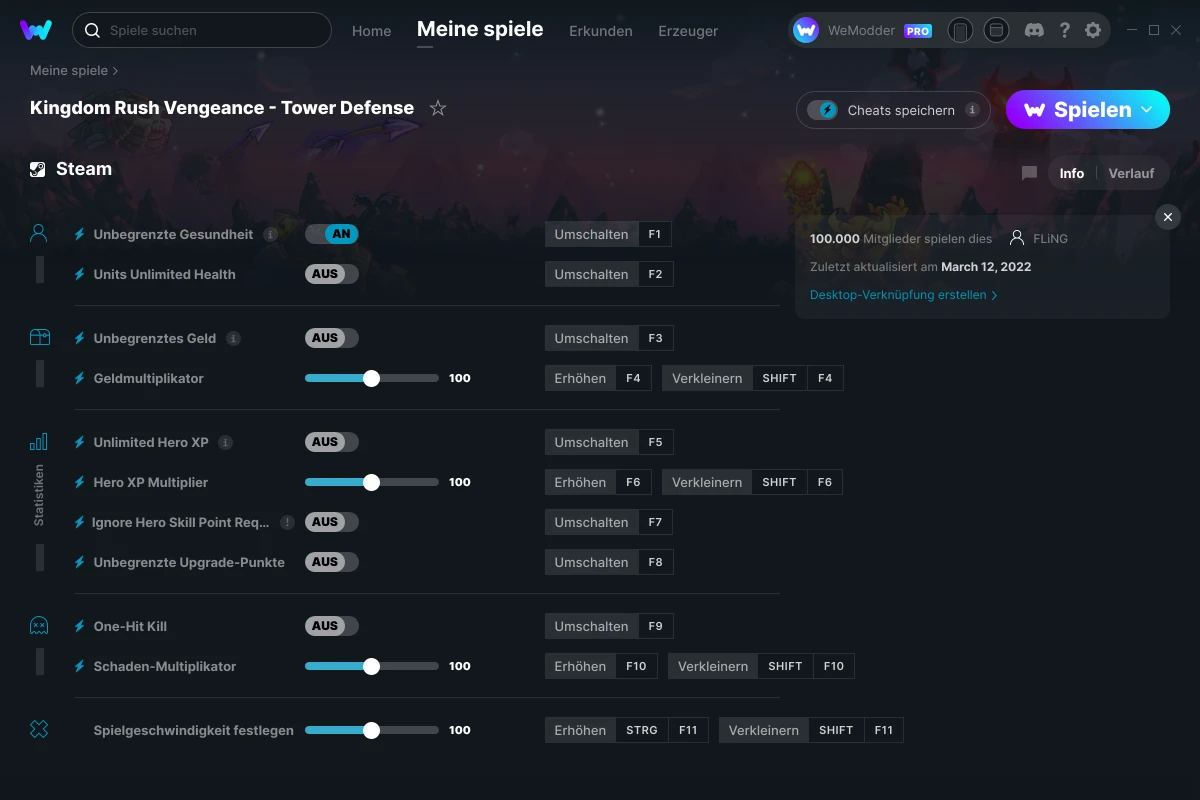The width and height of the screenshot is (1200, 800).
Task: Select the crossed tools category icon
Action: 39,730
